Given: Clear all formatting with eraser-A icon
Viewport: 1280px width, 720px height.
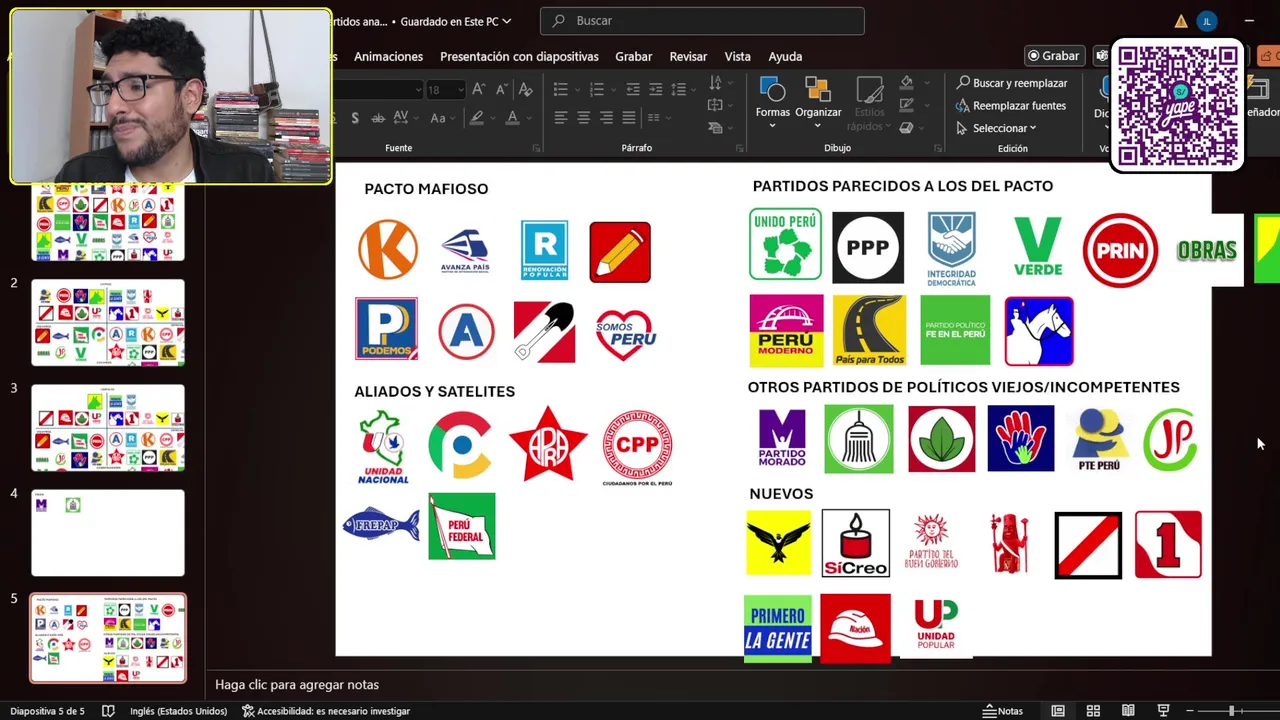Looking at the screenshot, I should point(526,90).
